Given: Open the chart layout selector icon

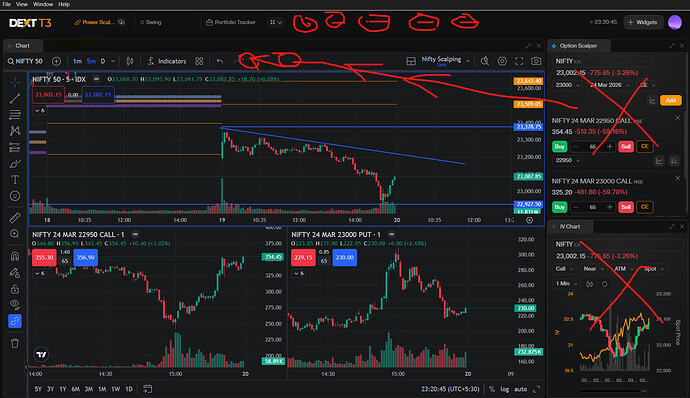Looking at the screenshot, I should point(411,61).
